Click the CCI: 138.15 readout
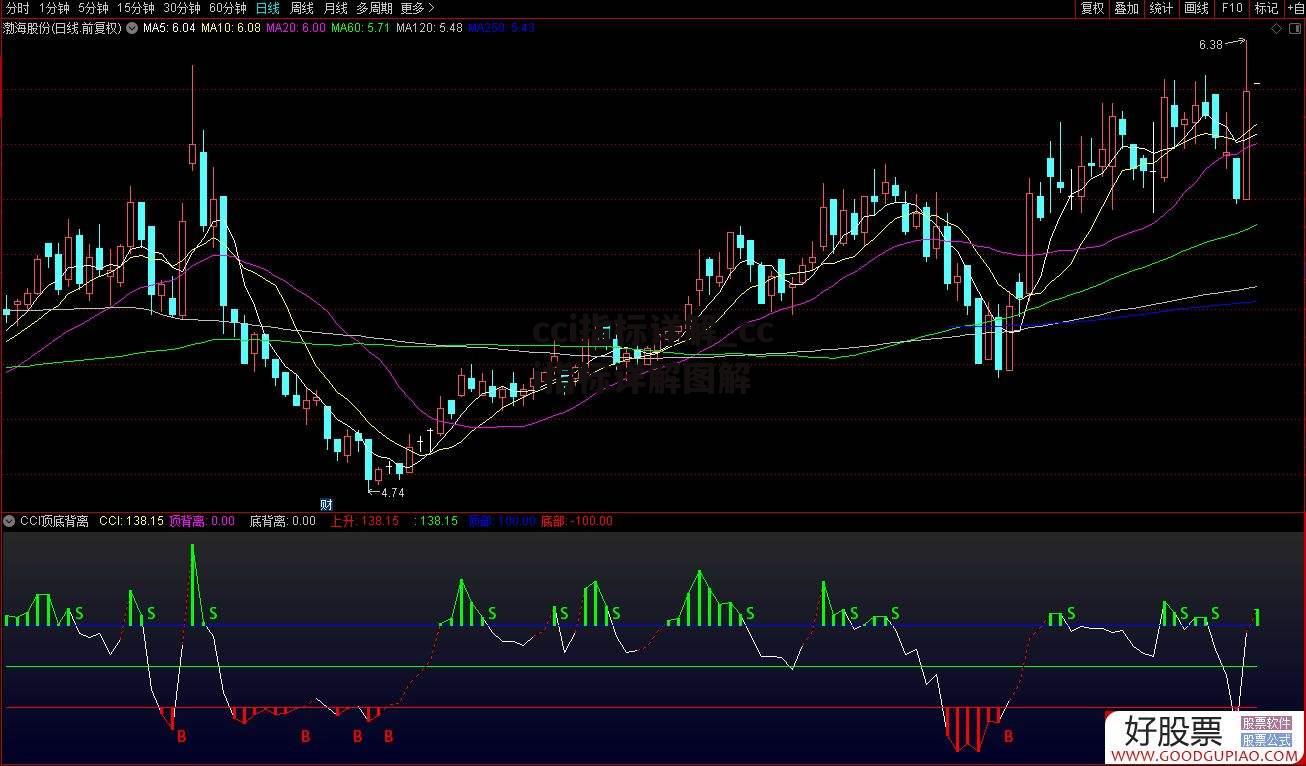The height and width of the screenshot is (766, 1306). tap(131, 521)
